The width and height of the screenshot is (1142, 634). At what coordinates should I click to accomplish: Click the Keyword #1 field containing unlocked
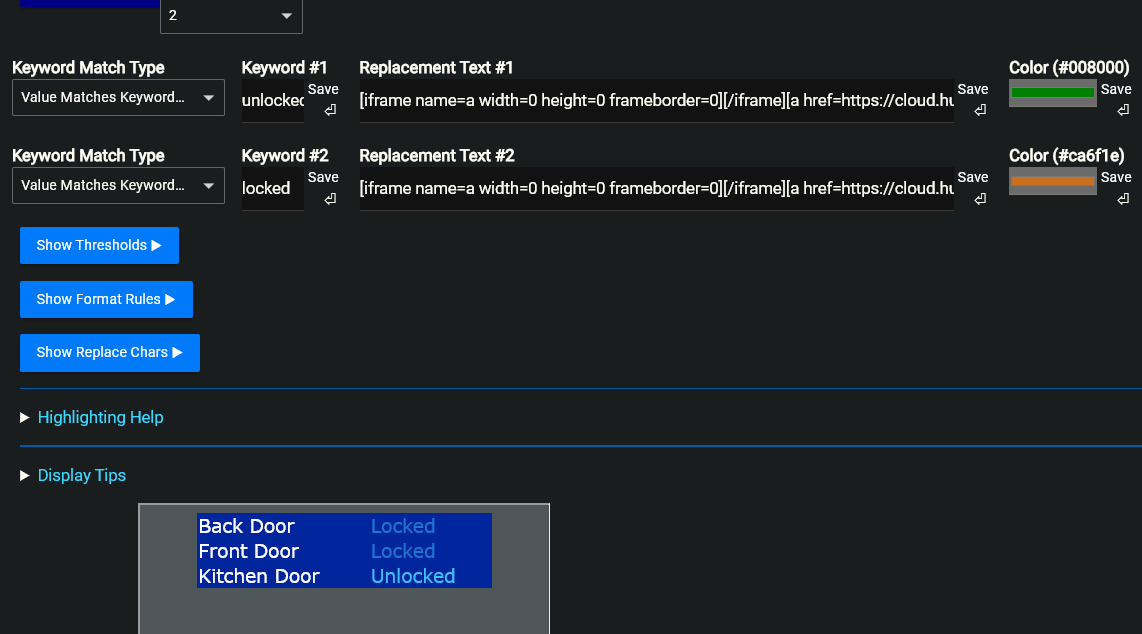point(272,101)
